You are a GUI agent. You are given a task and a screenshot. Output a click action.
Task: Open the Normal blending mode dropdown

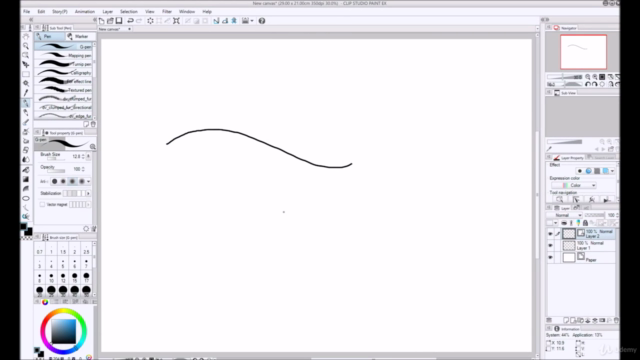pyautogui.click(x=564, y=215)
